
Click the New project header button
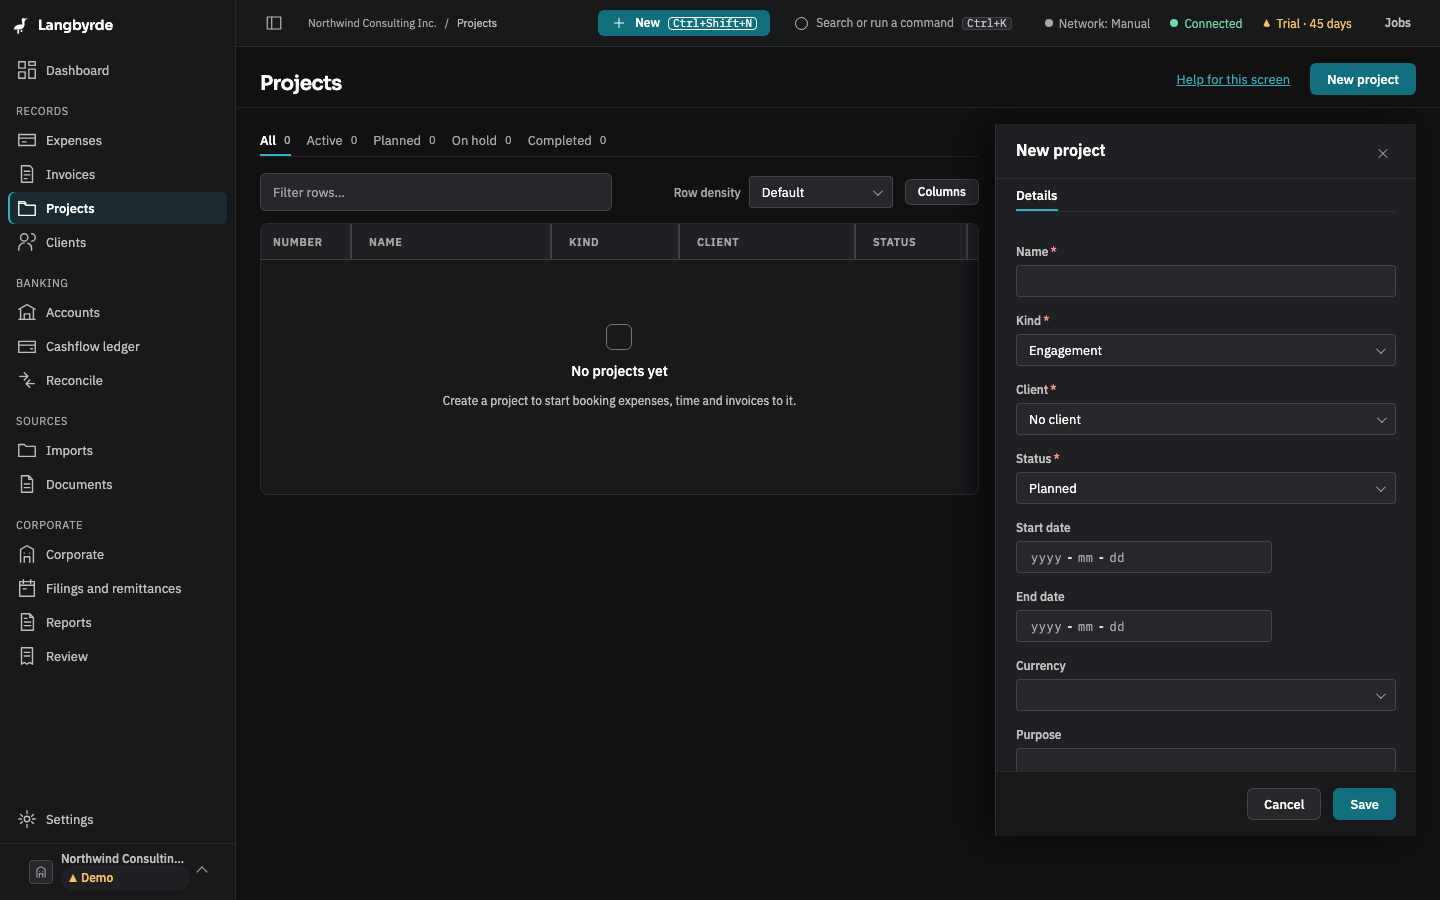click(x=1363, y=79)
